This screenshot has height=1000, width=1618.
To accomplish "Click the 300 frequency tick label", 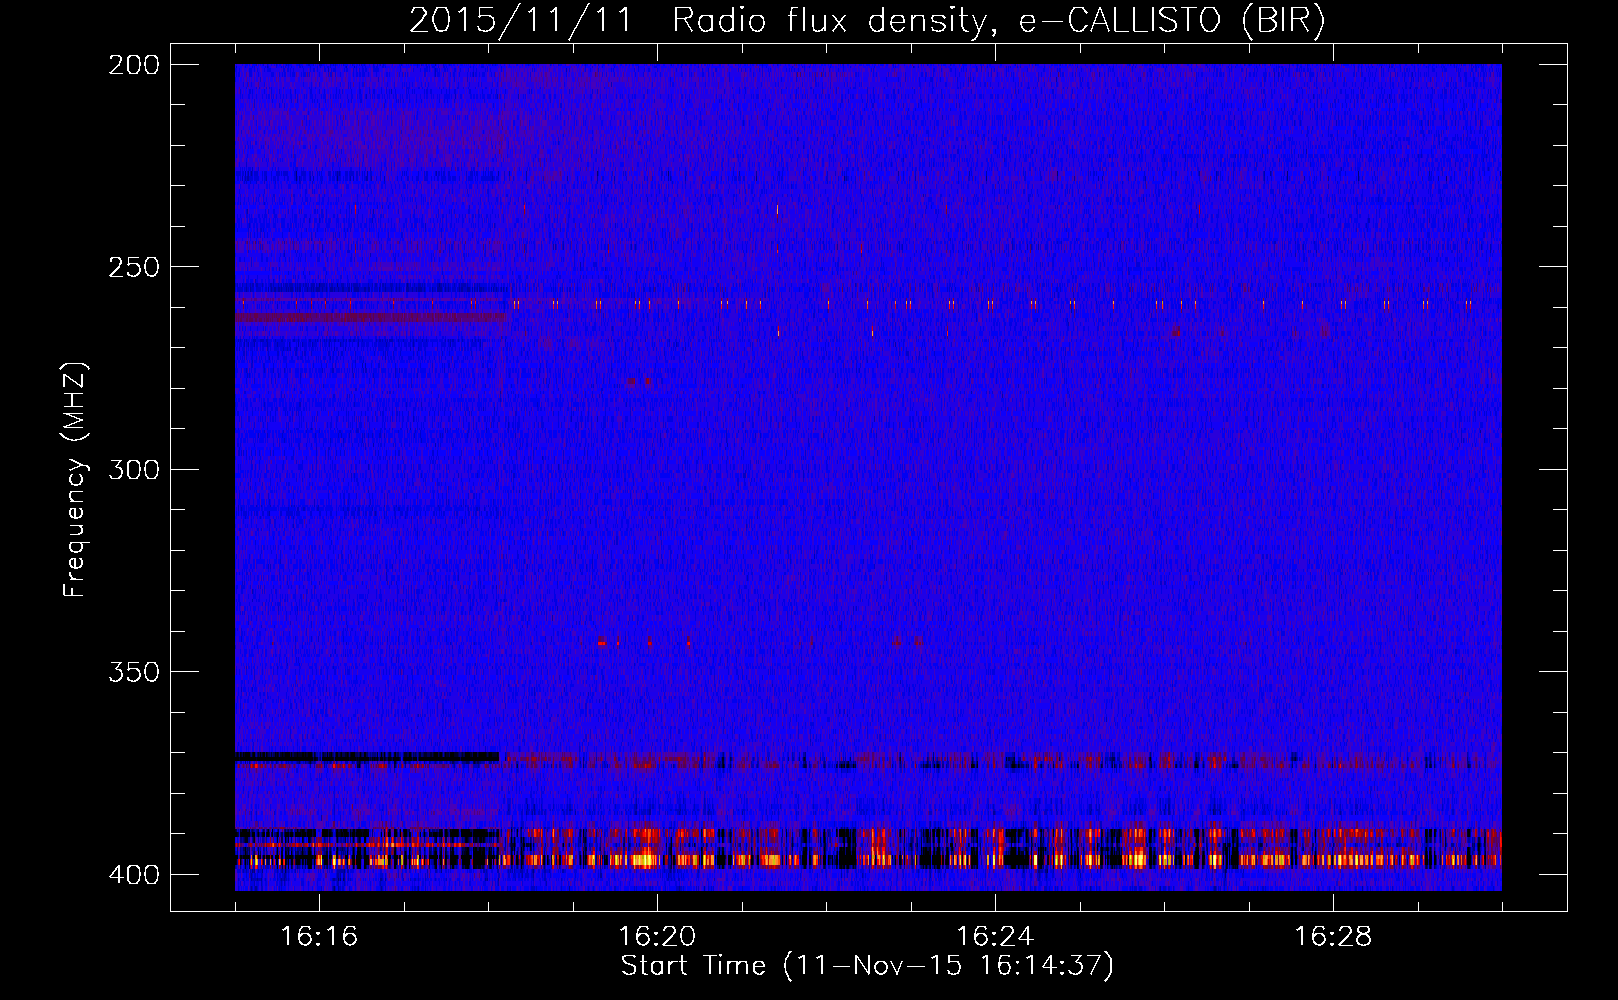I will 133,469.
